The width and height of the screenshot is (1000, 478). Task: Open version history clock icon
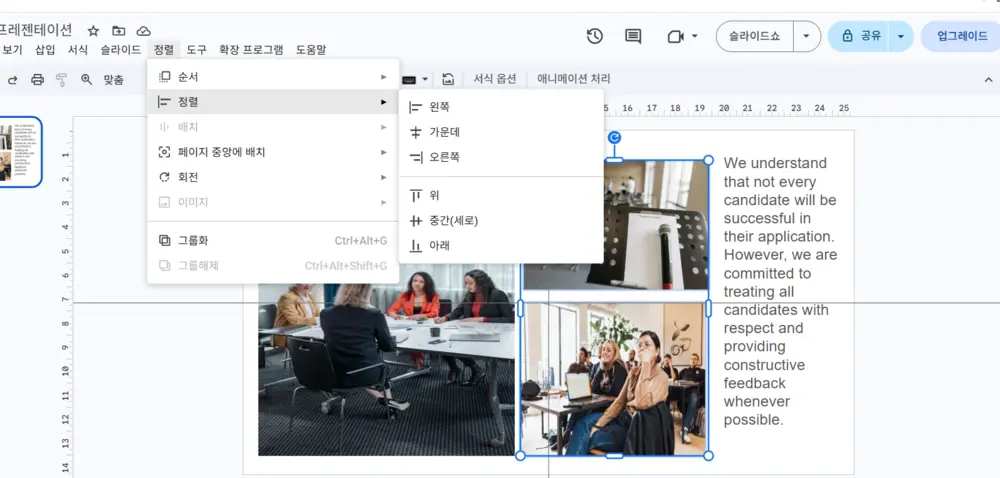coord(594,36)
